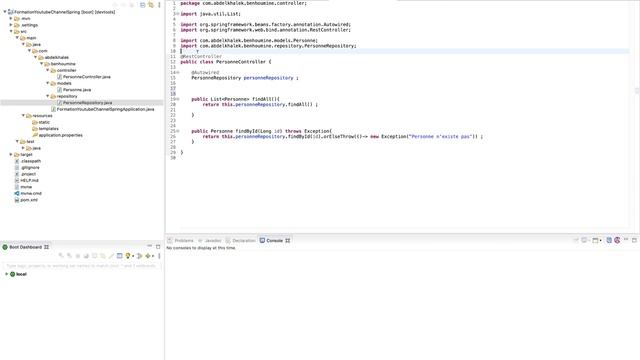Click open console icon in Boot Dashboard
640x360 pixels.
coord(120,256)
